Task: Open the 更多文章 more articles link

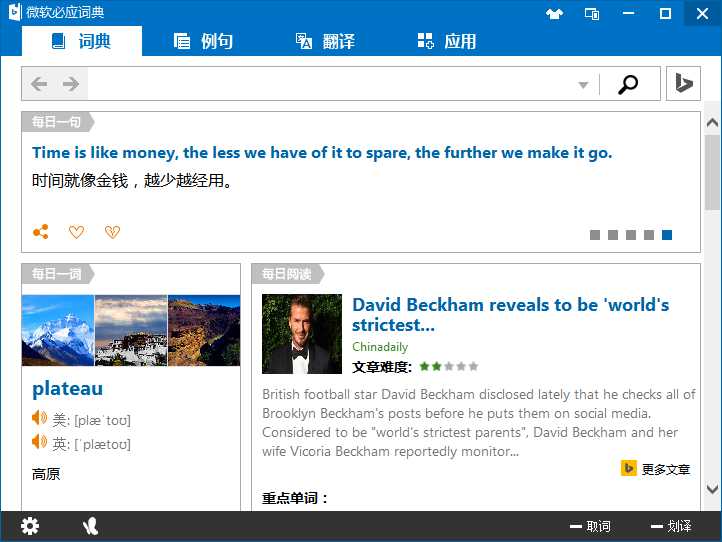Action: (x=666, y=469)
